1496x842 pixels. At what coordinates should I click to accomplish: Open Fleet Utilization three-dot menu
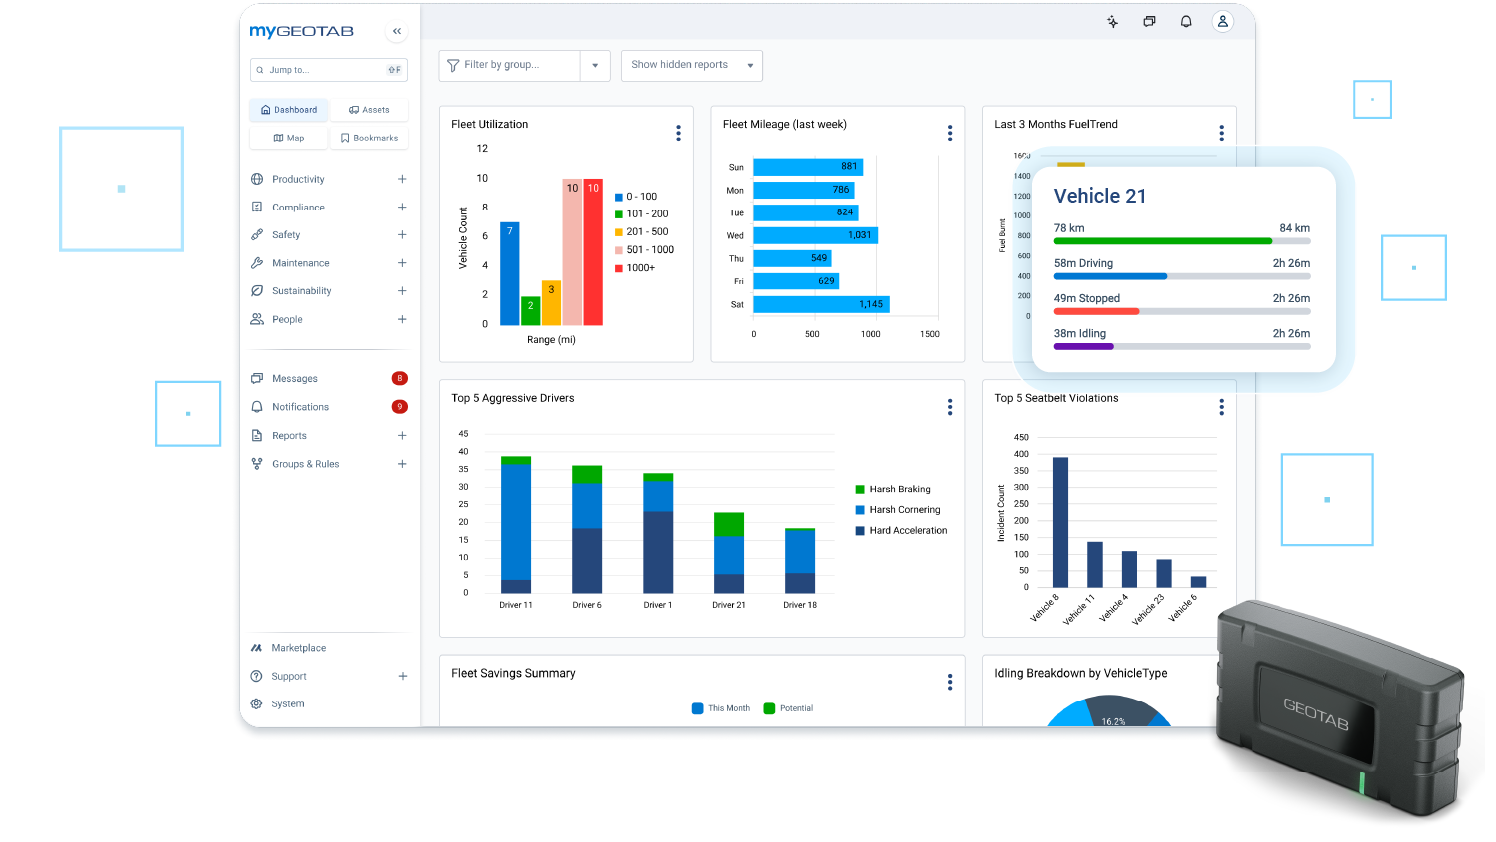pos(678,133)
